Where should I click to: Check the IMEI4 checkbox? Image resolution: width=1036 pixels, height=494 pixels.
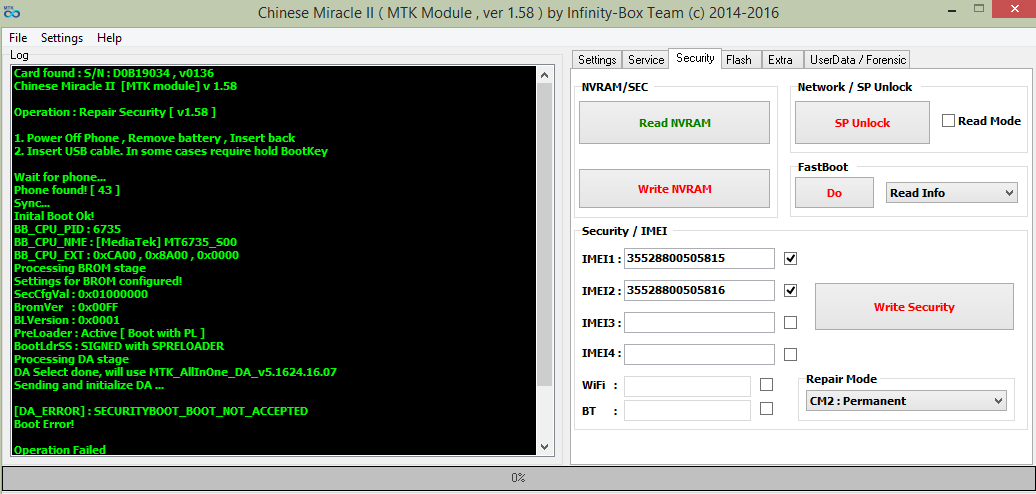coord(790,354)
